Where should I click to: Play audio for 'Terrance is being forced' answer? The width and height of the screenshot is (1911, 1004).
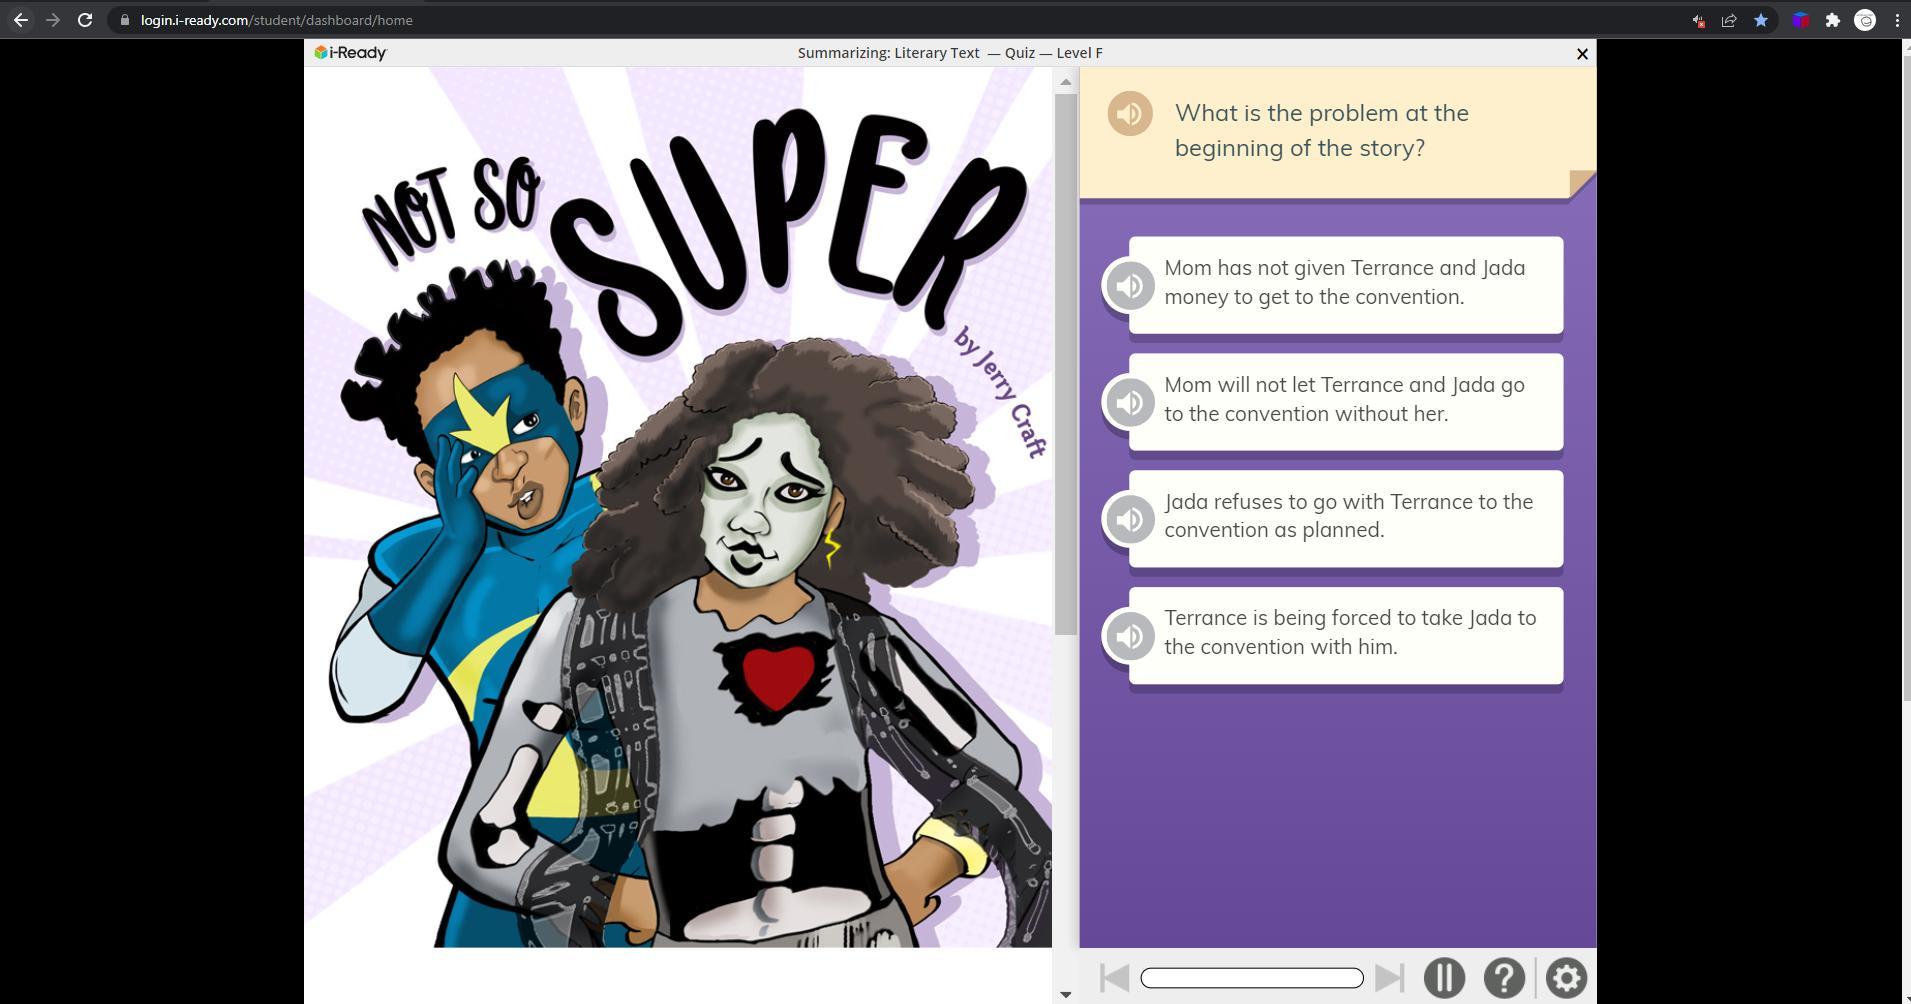pos(1130,636)
